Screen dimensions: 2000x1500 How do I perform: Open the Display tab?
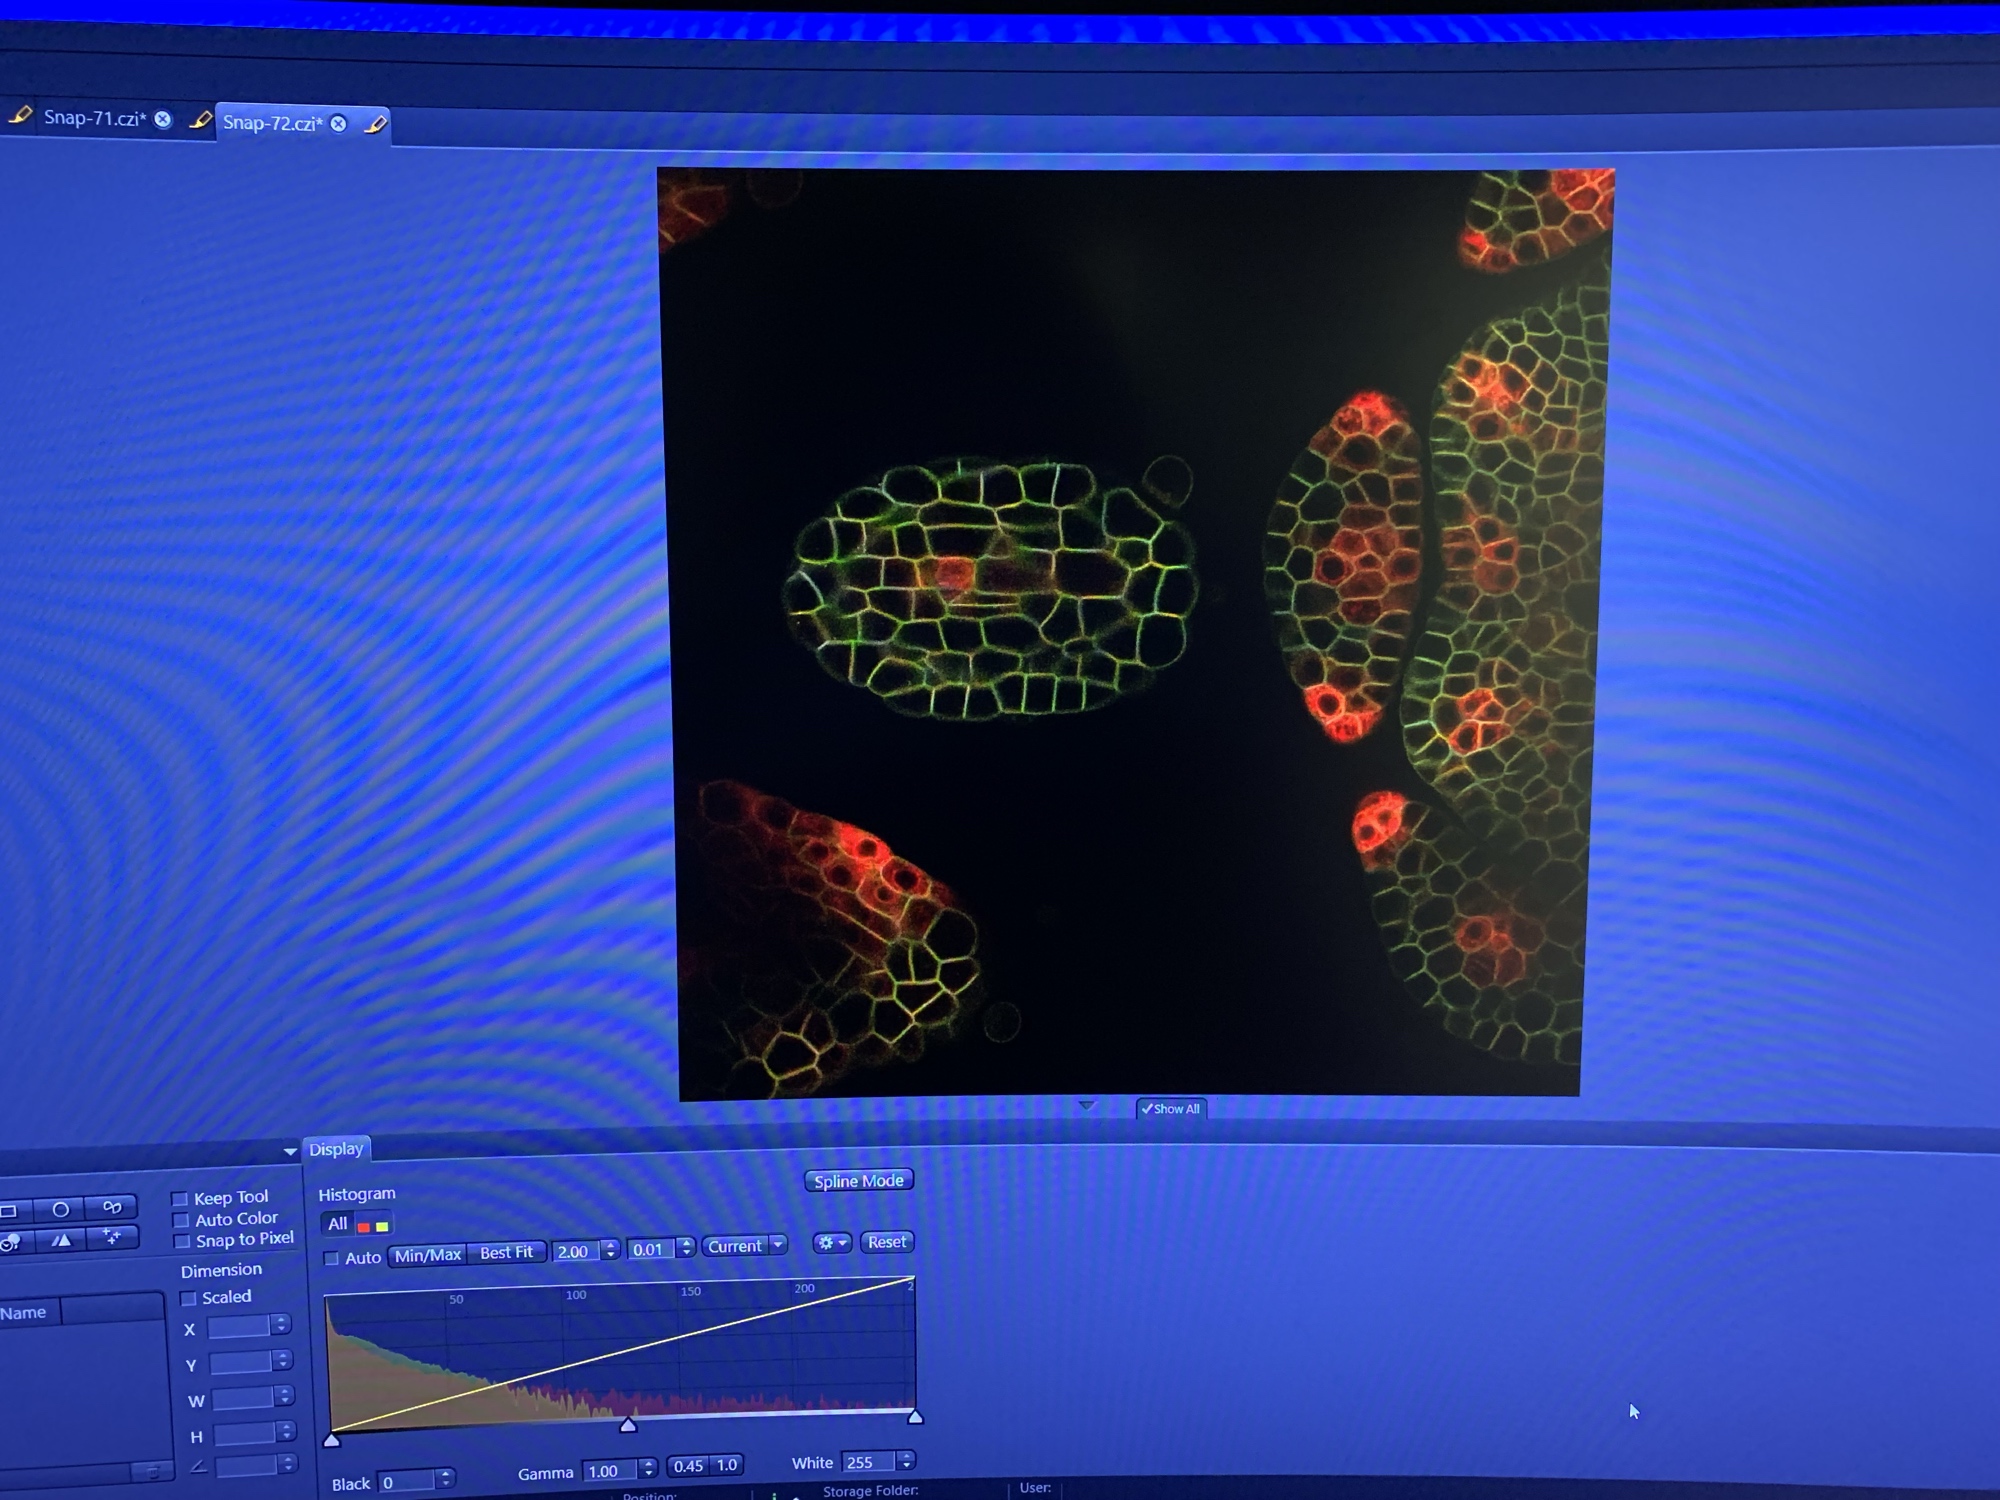coord(336,1149)
